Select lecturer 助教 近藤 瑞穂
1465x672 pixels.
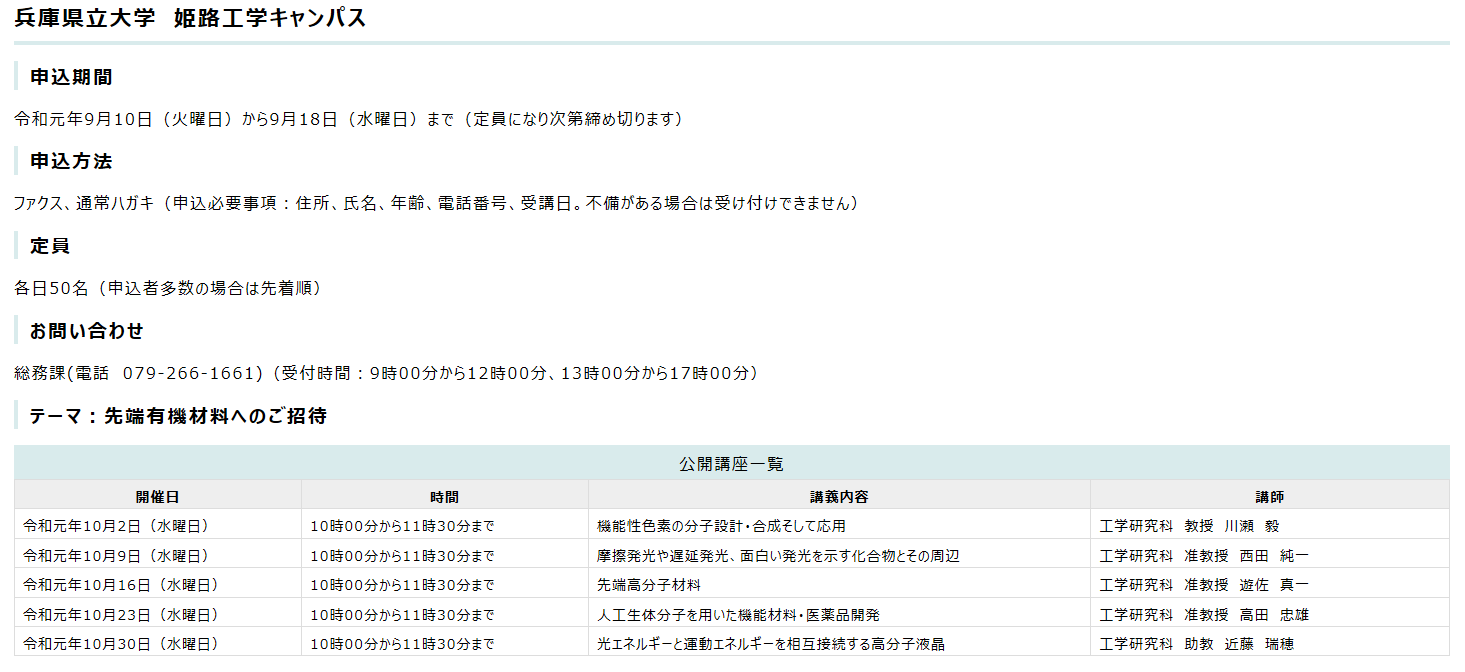click(1270, 643)
